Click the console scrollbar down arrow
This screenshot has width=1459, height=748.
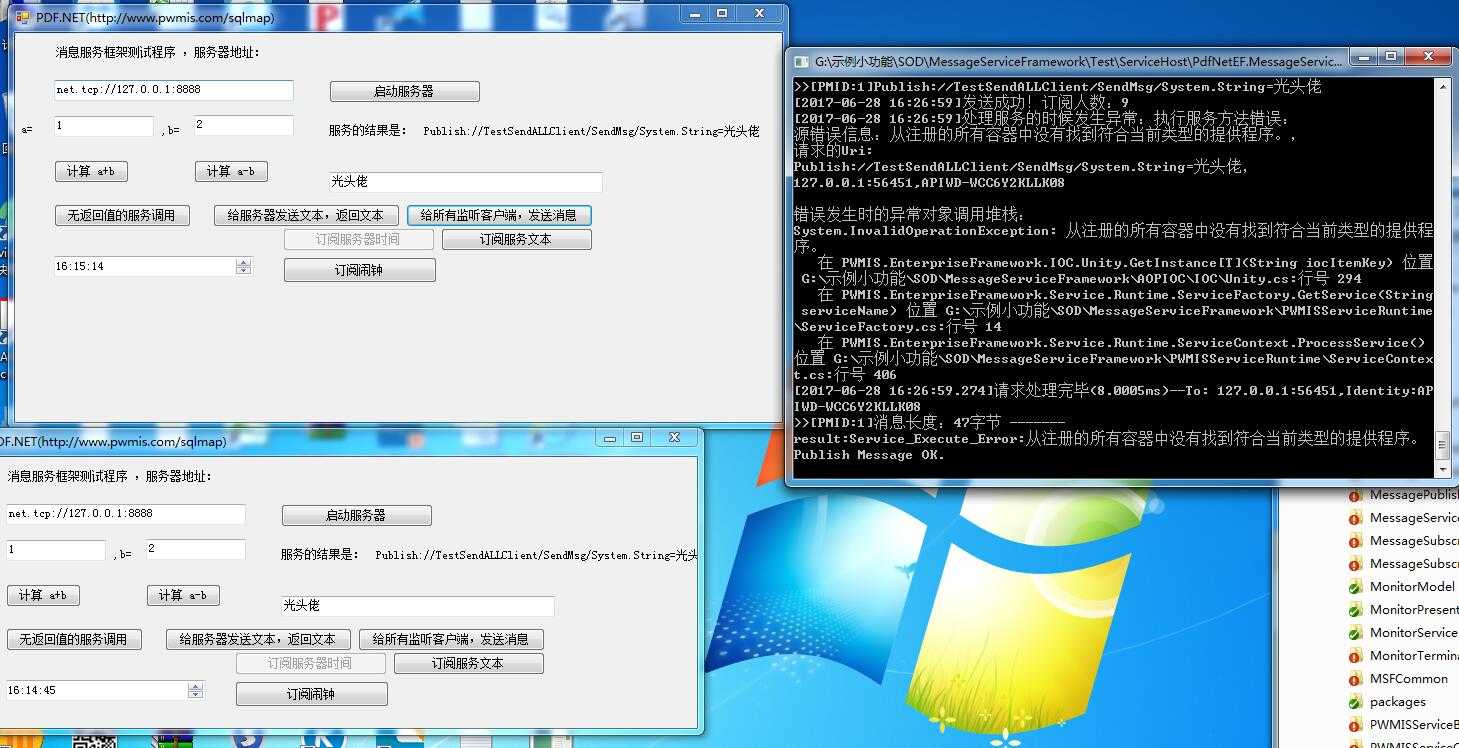point(1441,470)
